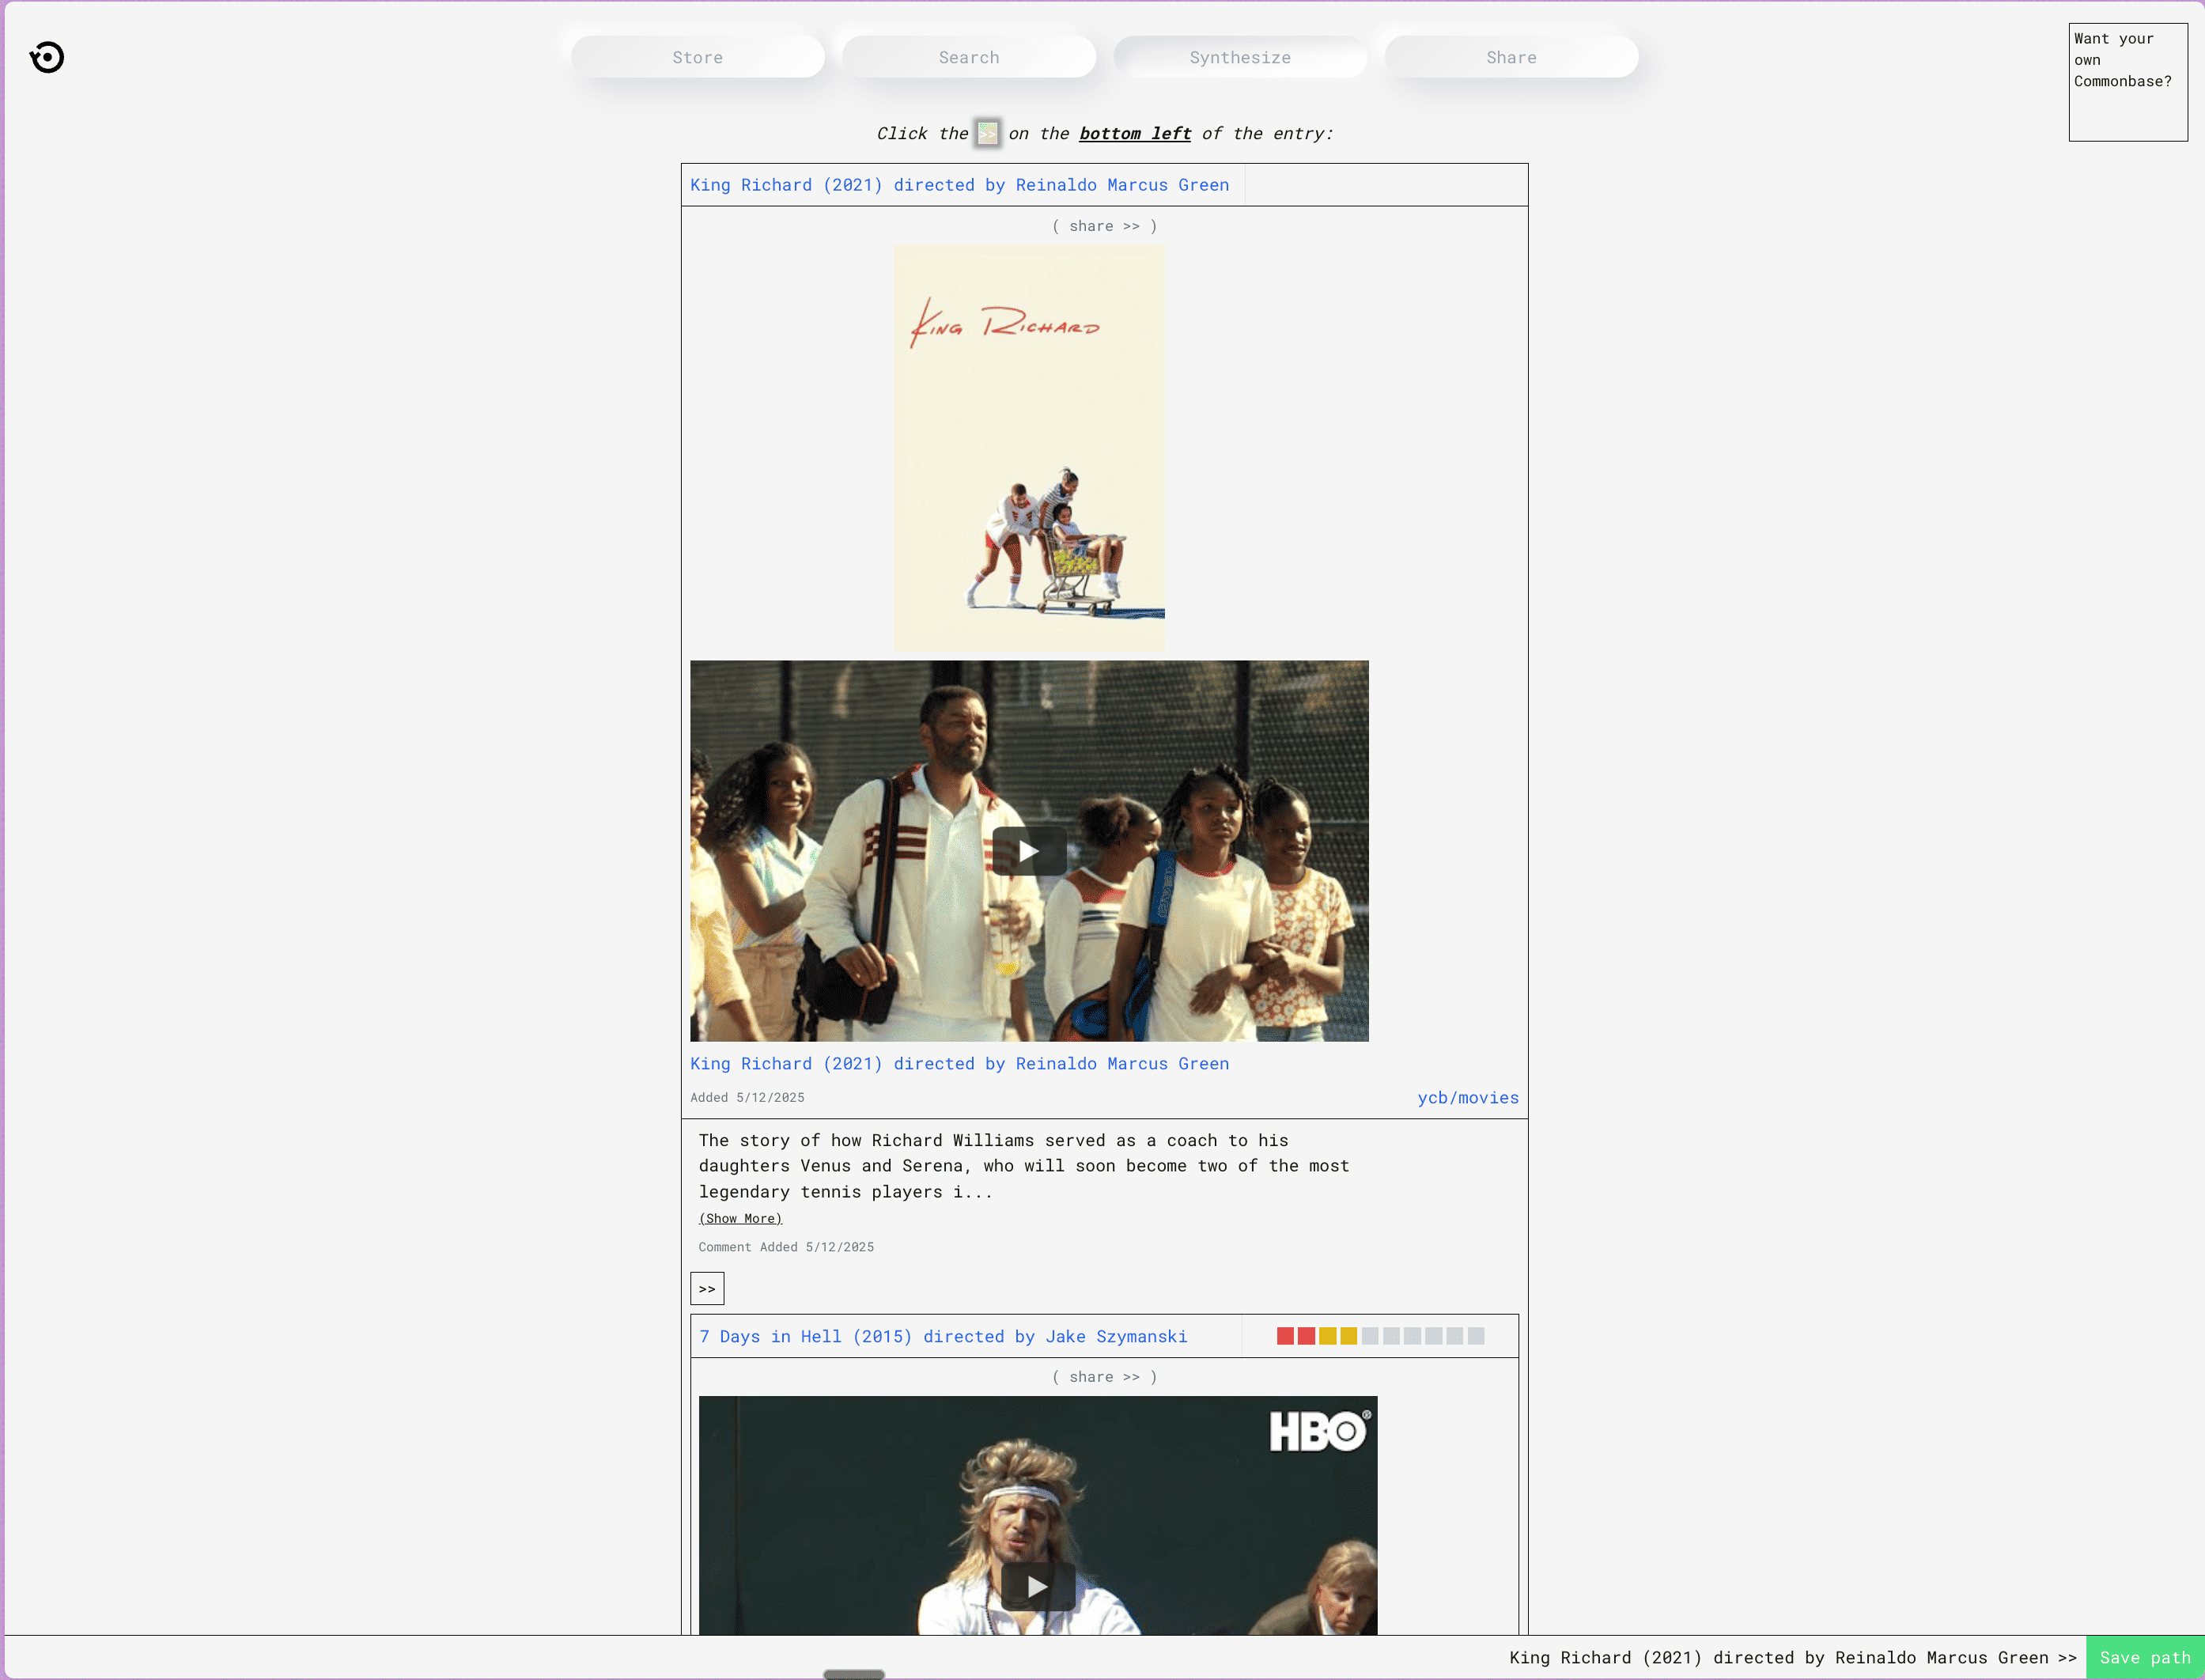Switch to the Synthesize tab

pos(1240,57)
